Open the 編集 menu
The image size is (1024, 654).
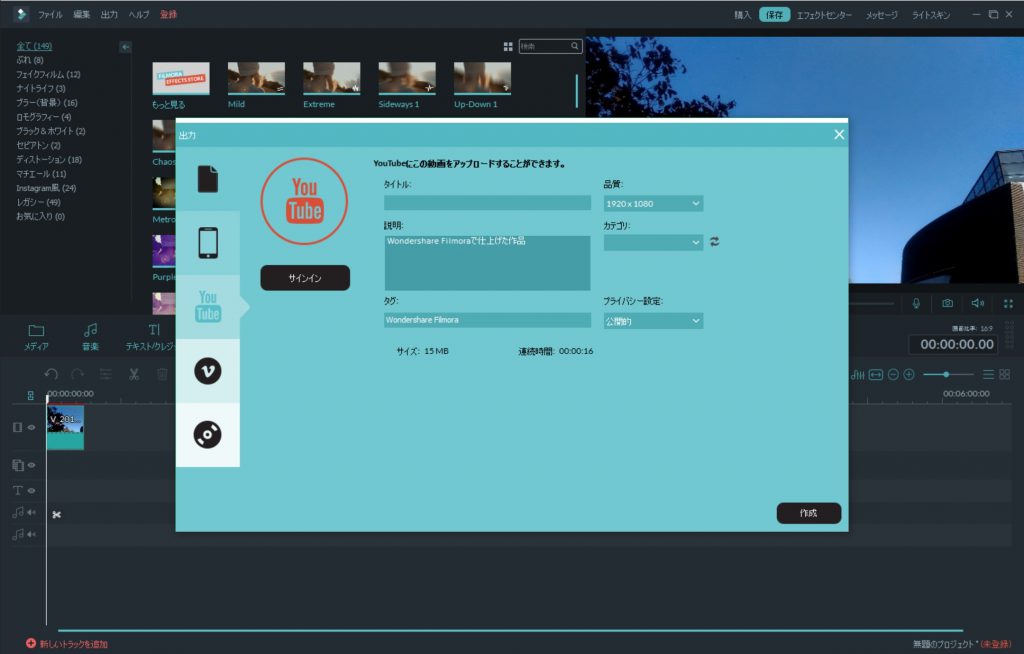[x=82, y=14]
